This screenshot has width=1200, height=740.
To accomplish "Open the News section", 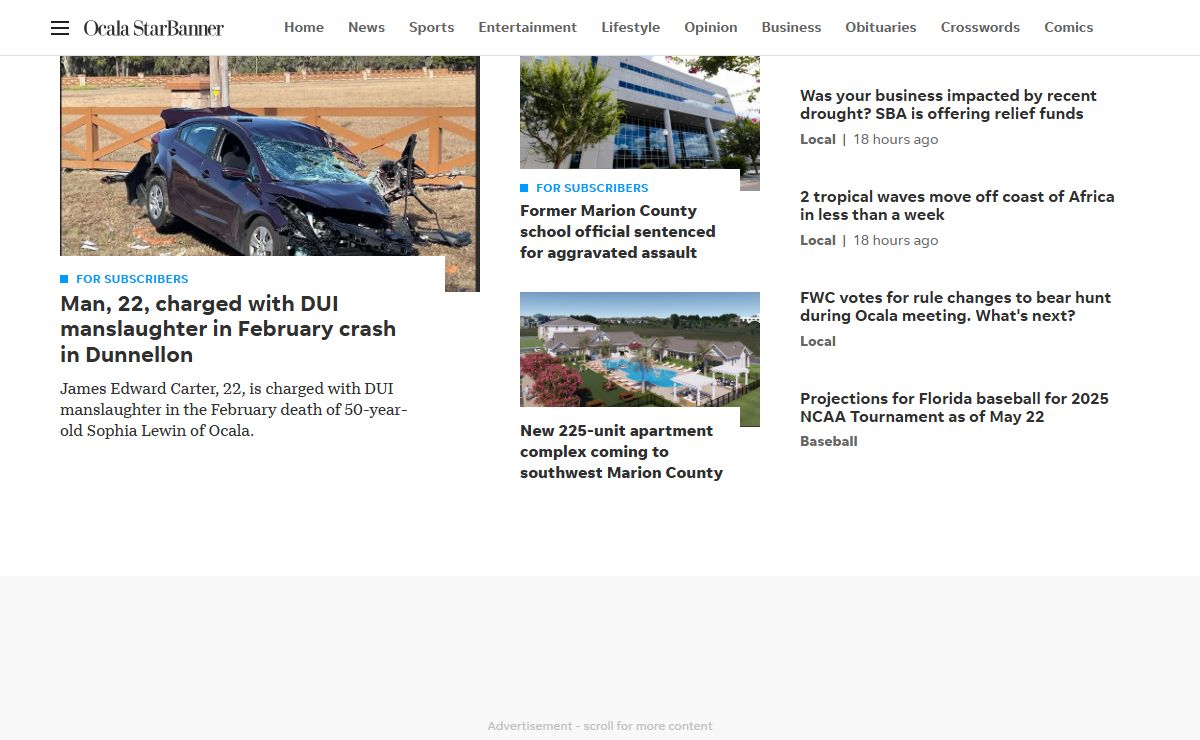I will (x=366, y=27).
